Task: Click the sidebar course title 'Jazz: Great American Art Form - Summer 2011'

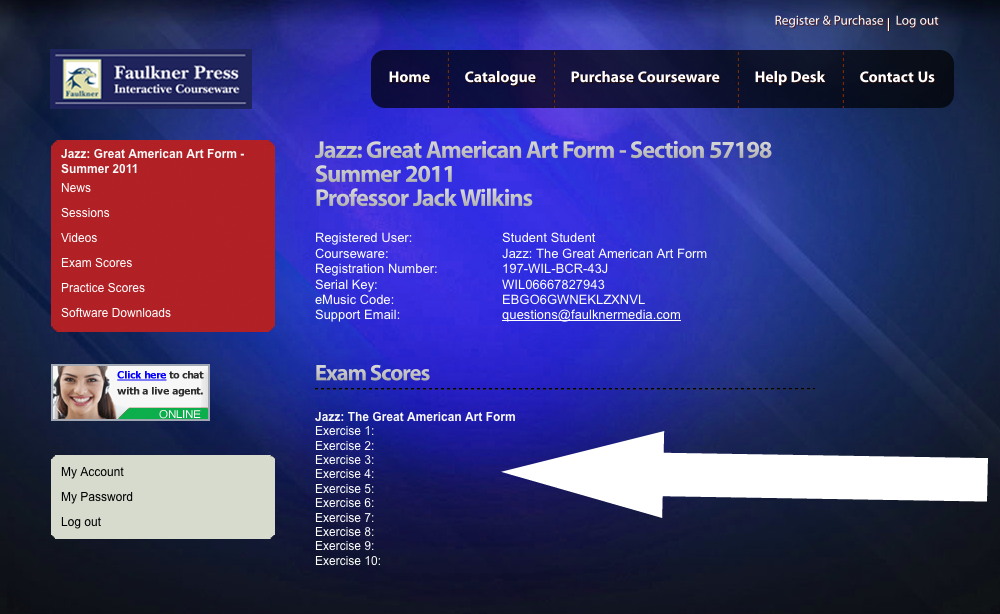Action: click(x=152, y=161)
